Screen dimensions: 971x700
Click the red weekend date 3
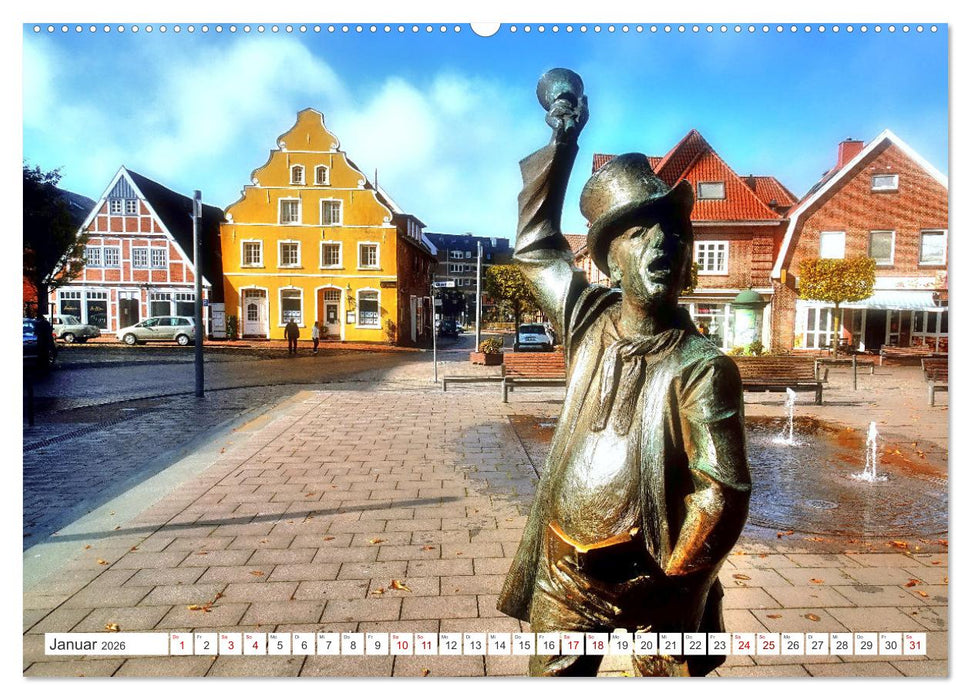point(229,645)
